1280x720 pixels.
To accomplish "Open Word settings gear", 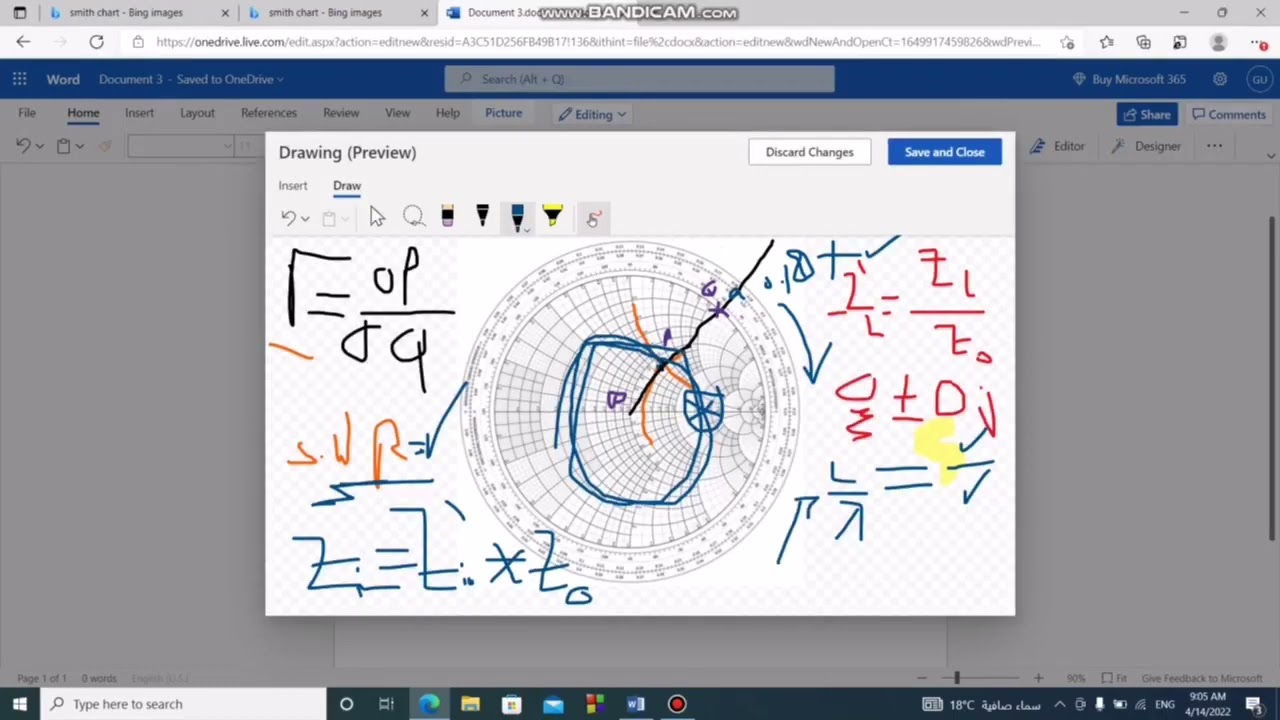I will coord(1219,79).
